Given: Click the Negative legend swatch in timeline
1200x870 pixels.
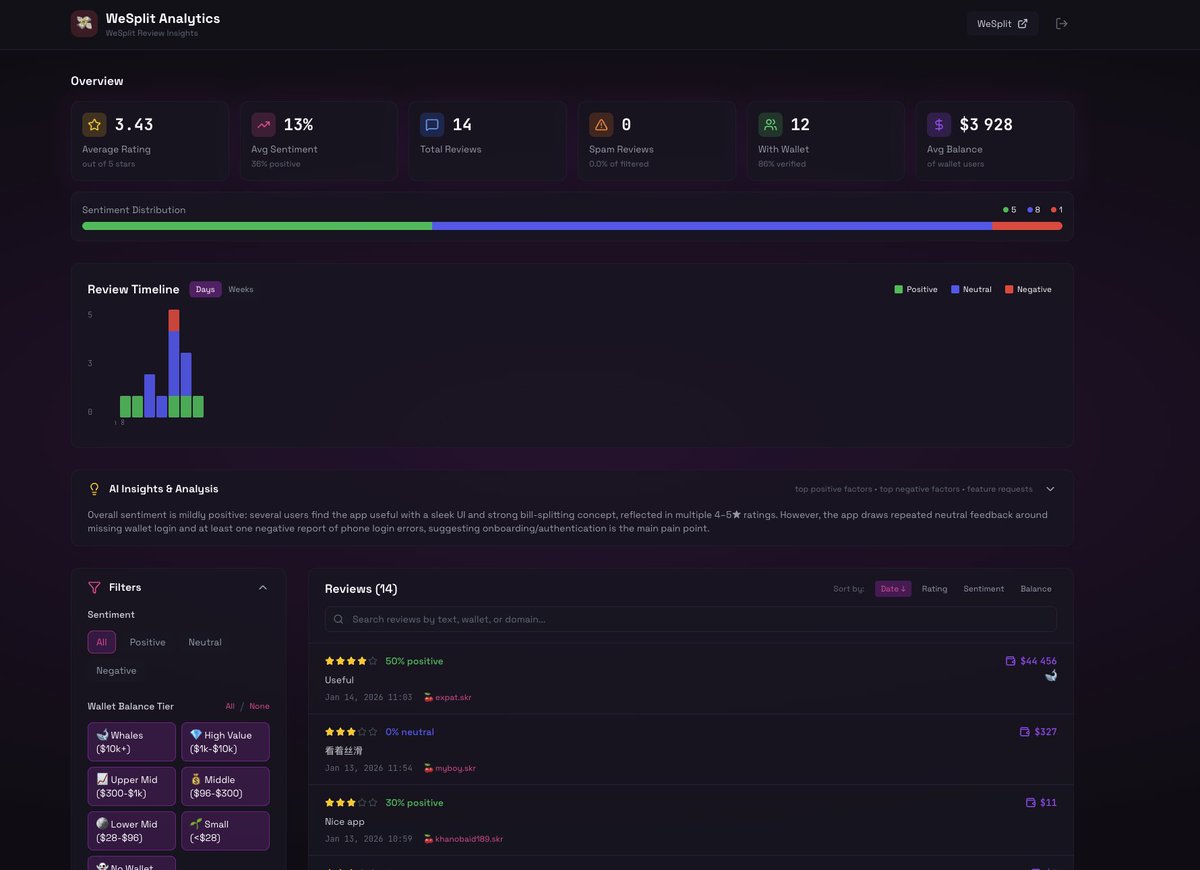Looking at the screenshot, I should (x=1009, y=289).
